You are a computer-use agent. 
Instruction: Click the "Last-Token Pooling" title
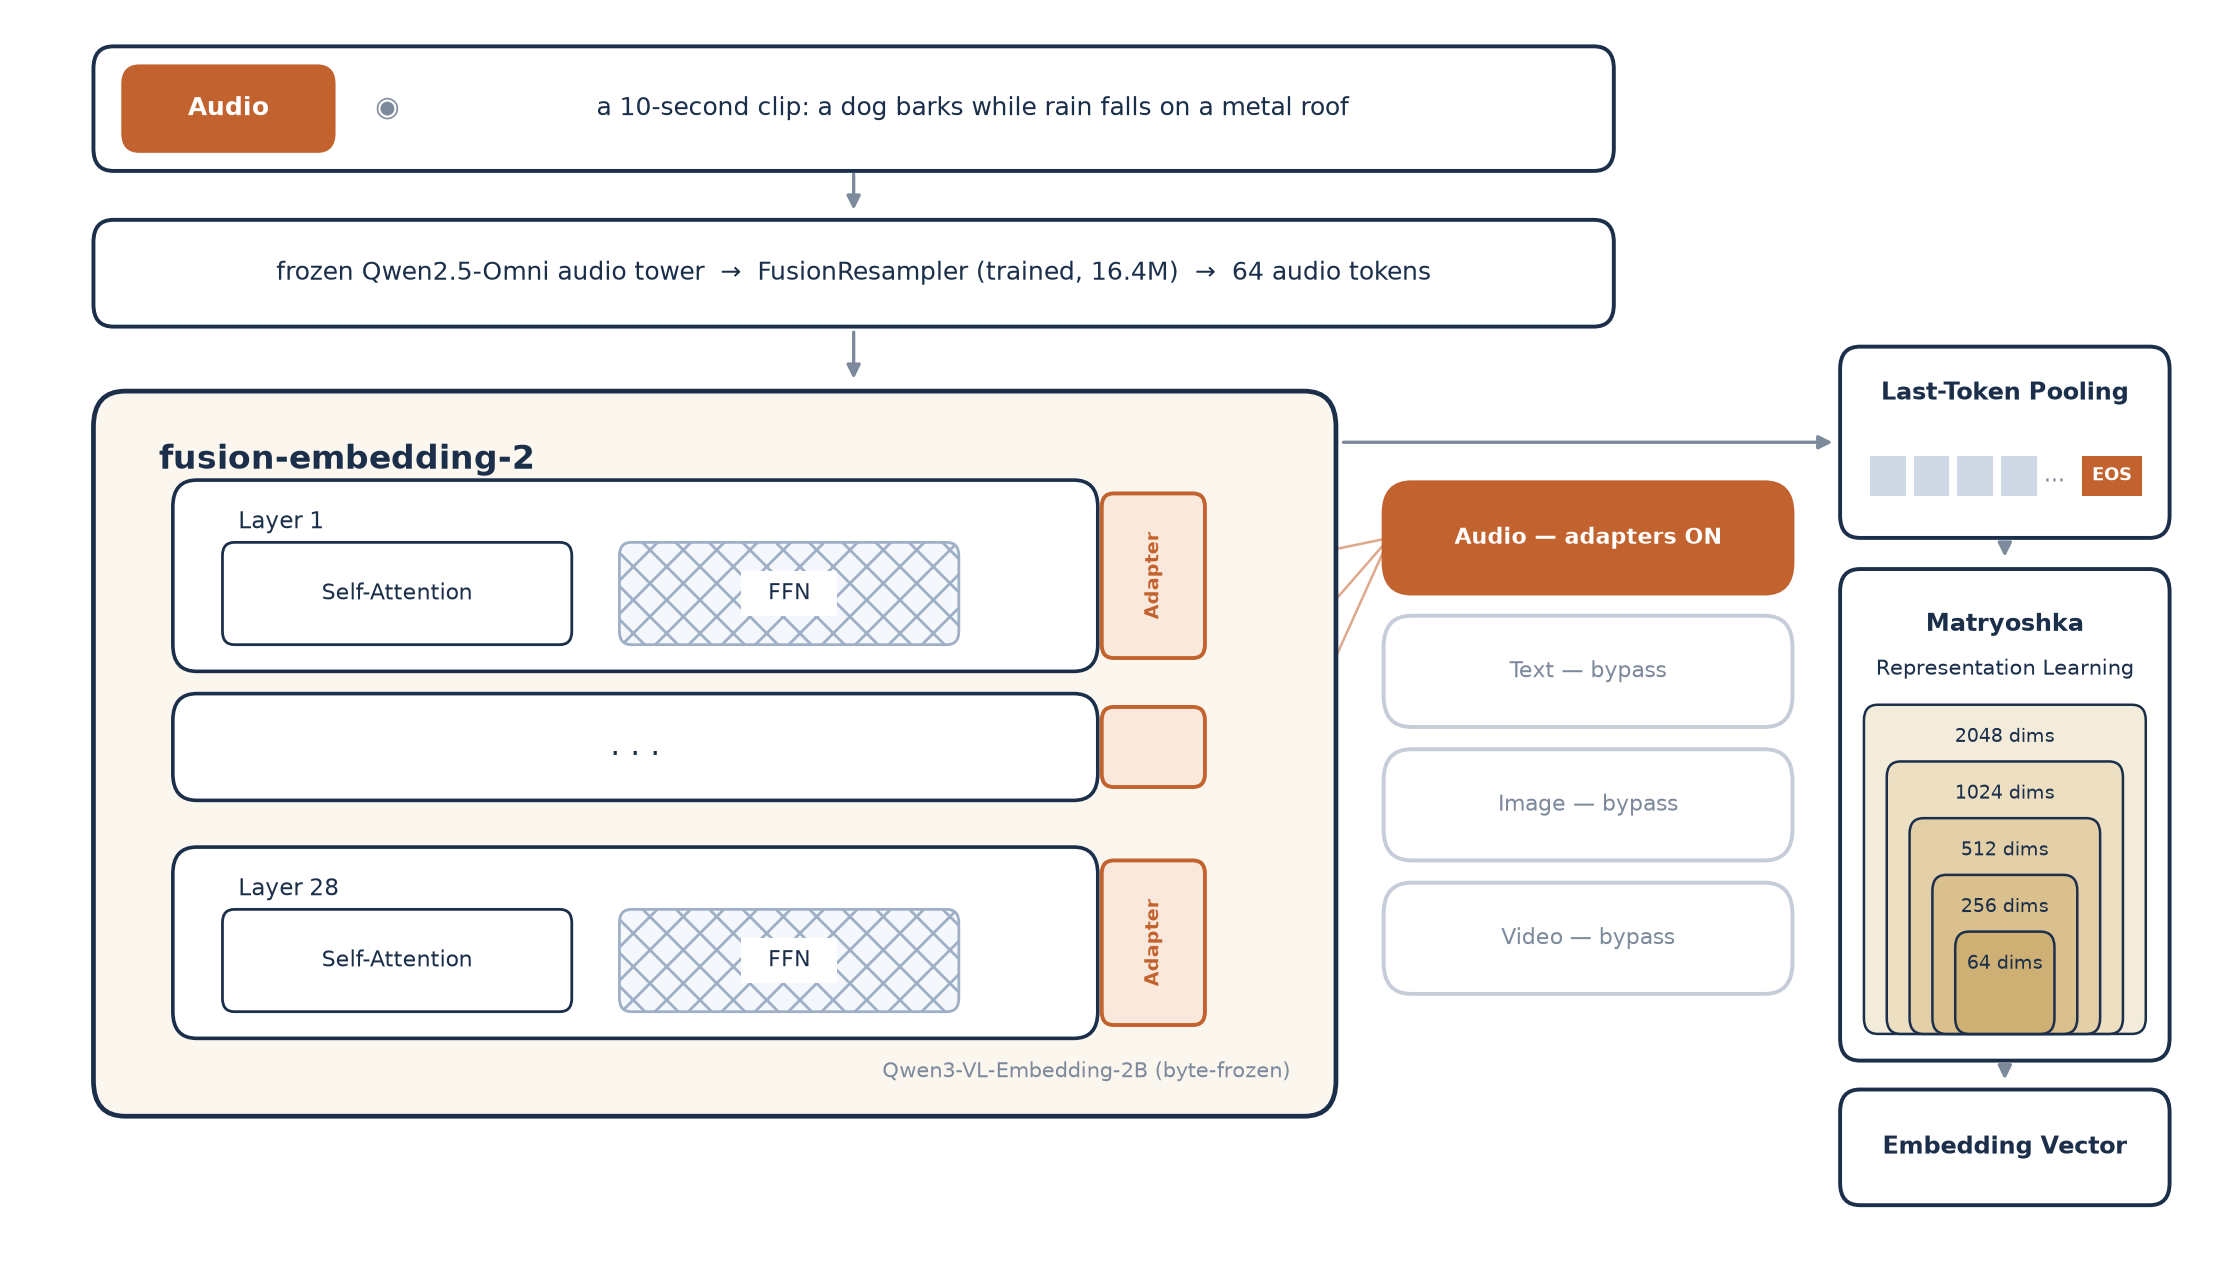click(x=2004, y=391)
